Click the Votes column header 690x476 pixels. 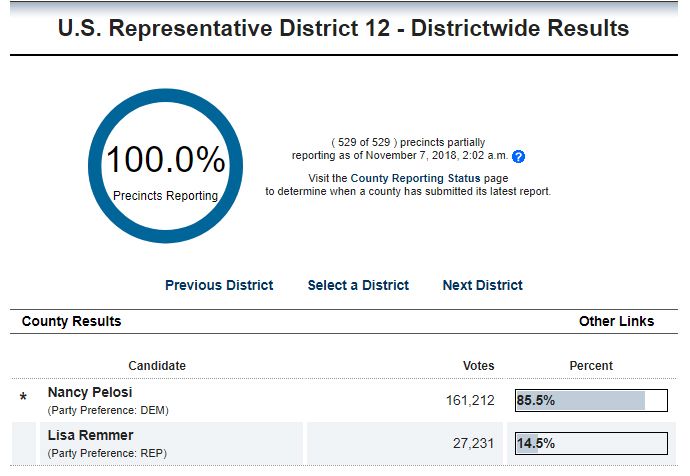479,366
